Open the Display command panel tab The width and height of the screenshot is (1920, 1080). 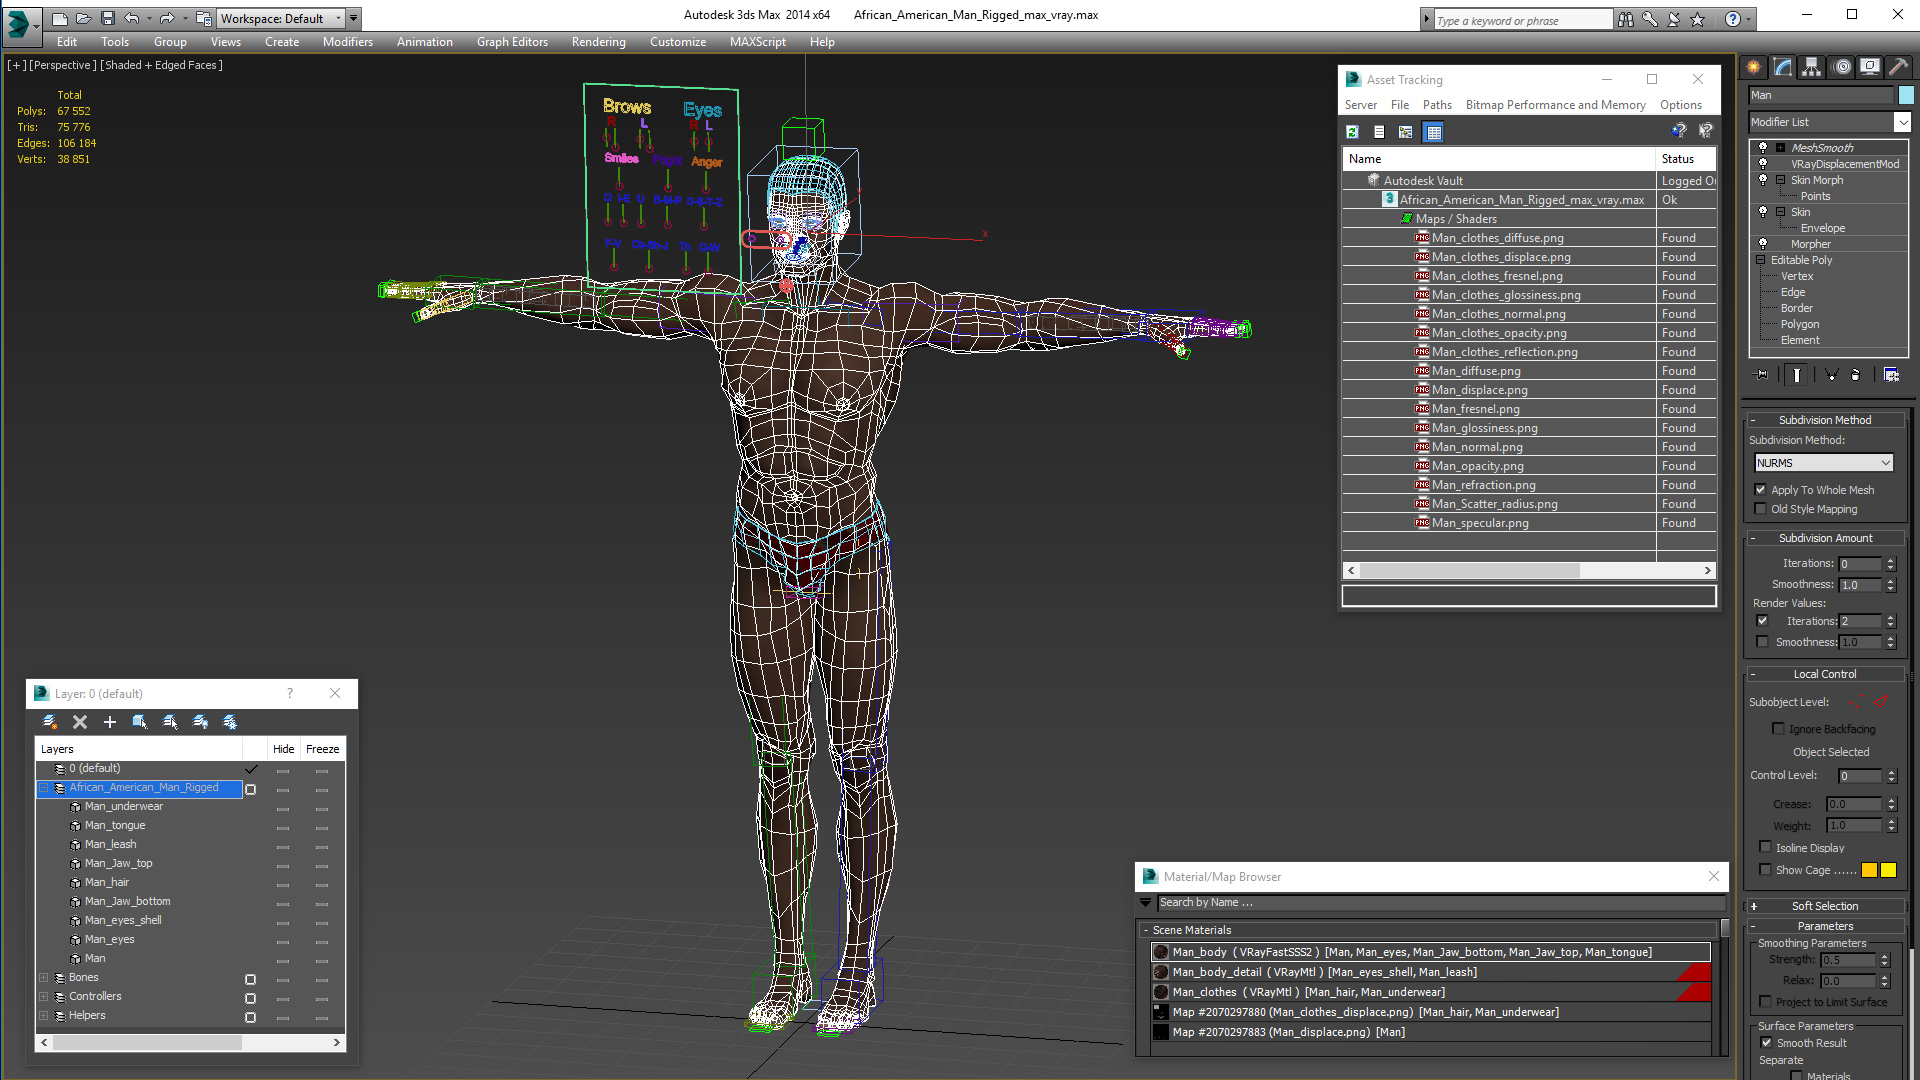pos(1869,67)
